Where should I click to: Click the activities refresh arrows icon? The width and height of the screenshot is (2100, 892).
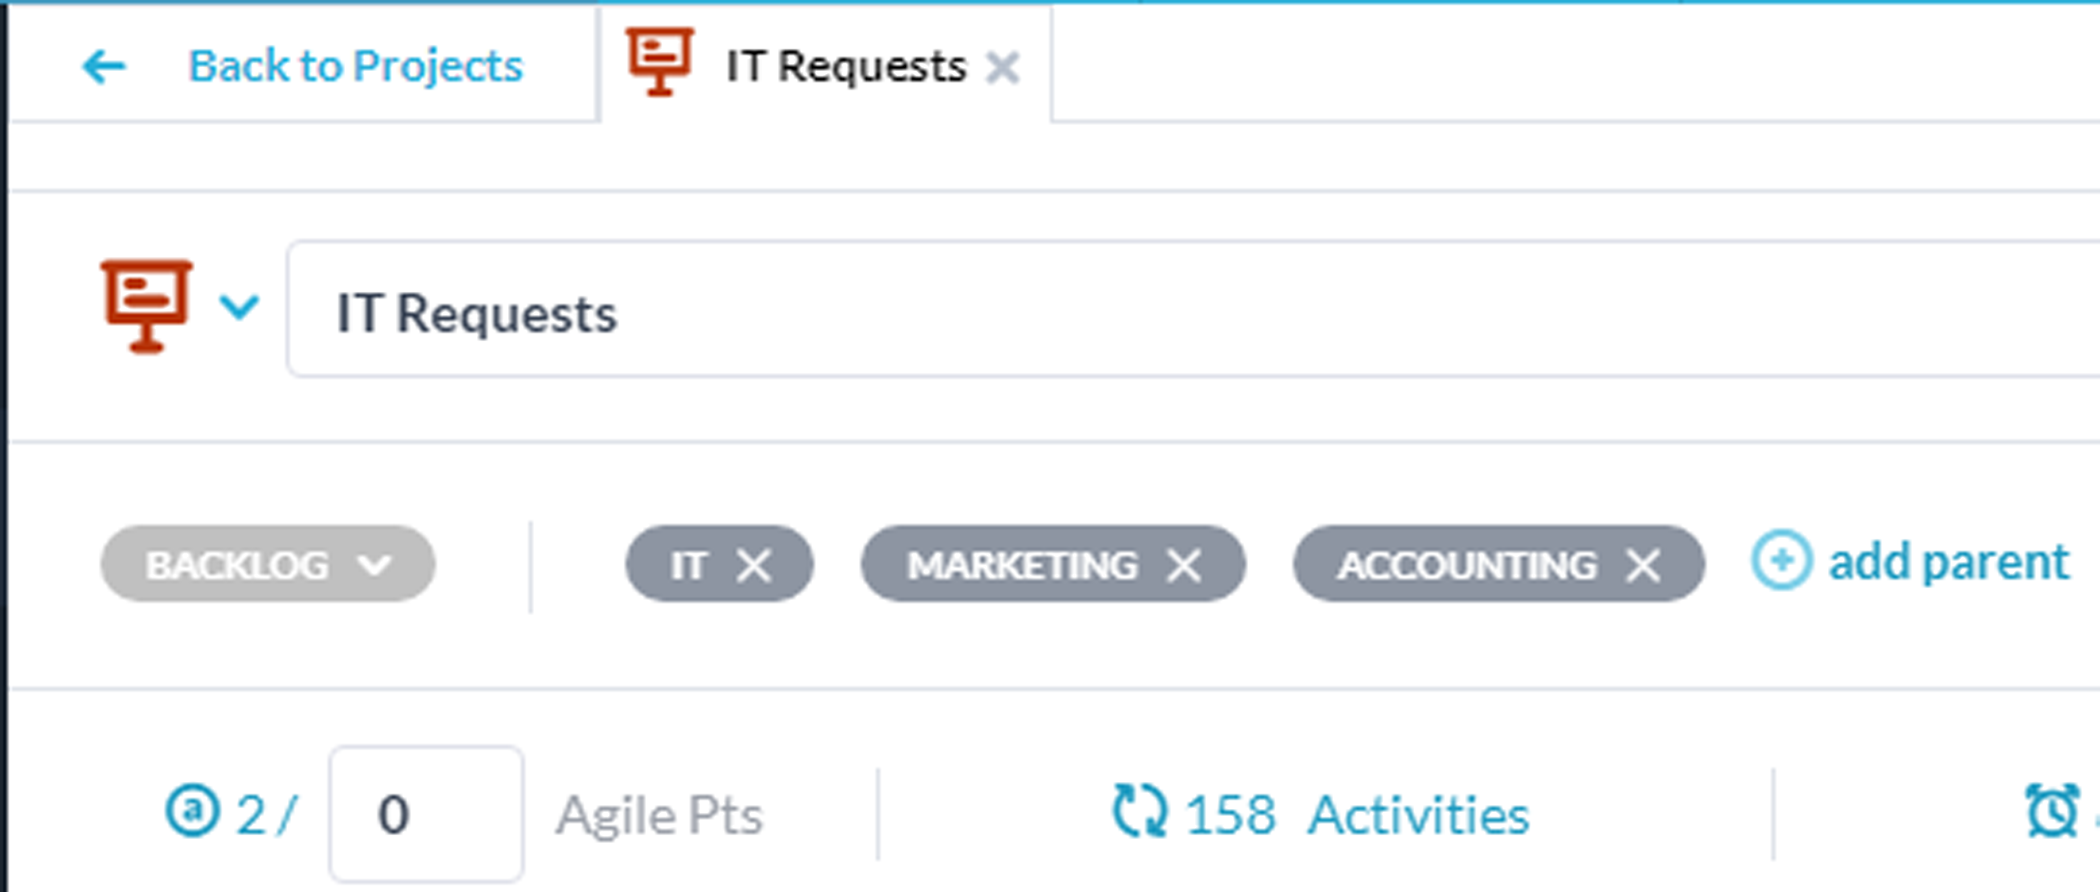click(1140, 811)
